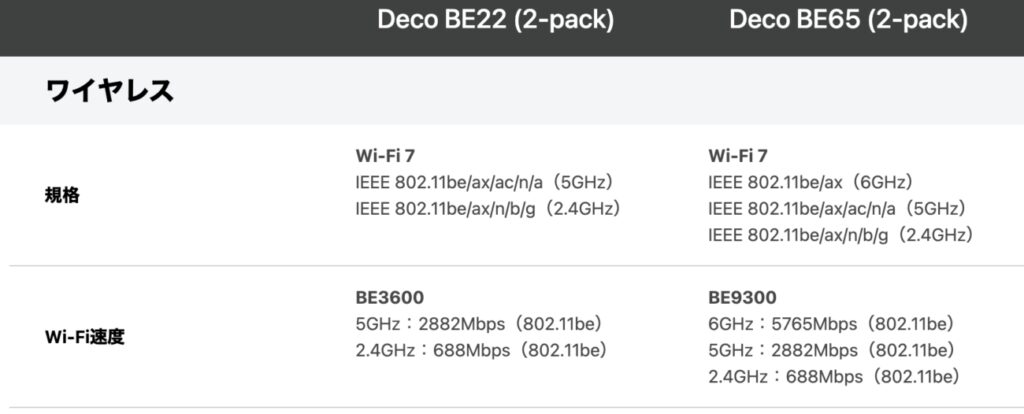The image size is (1024, 414).
Task: Collapse the ワイヤレス section header
Action: tap(110, 91)
